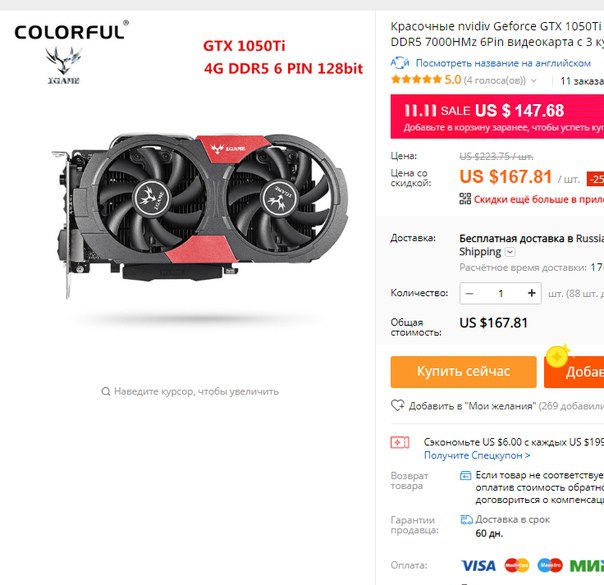Open the Shipping method dropdown

(510, 252)
